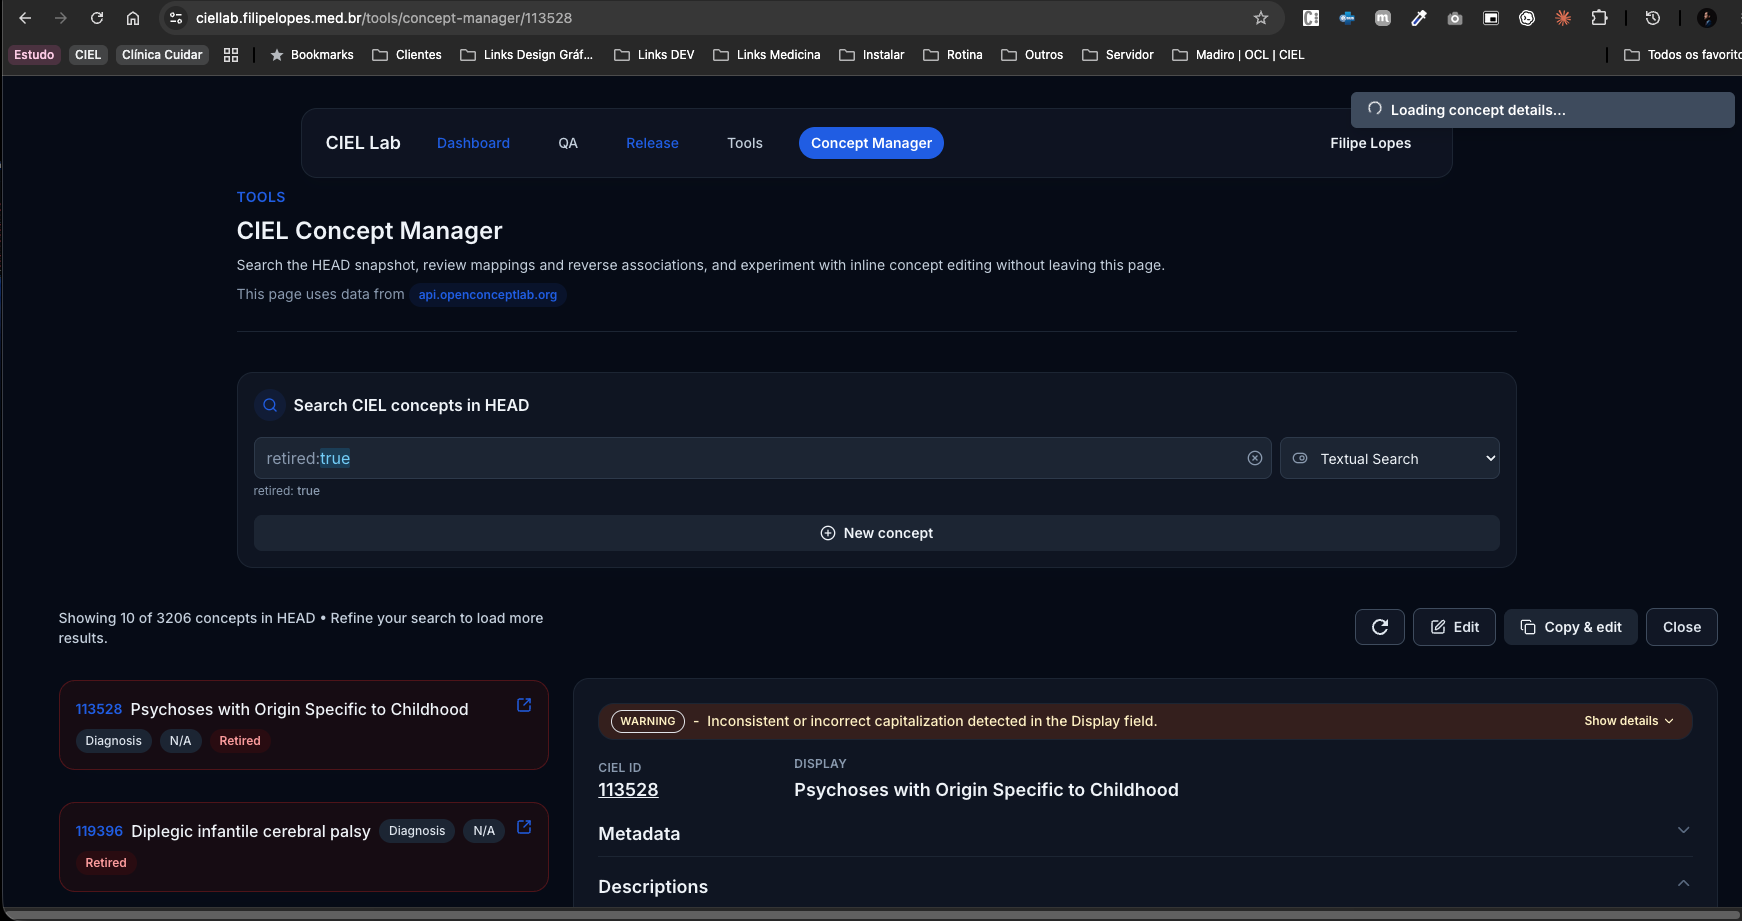Click the WARNING badge in the alert
This screenshot has width=1742, height=921.
tap(647, 721)
